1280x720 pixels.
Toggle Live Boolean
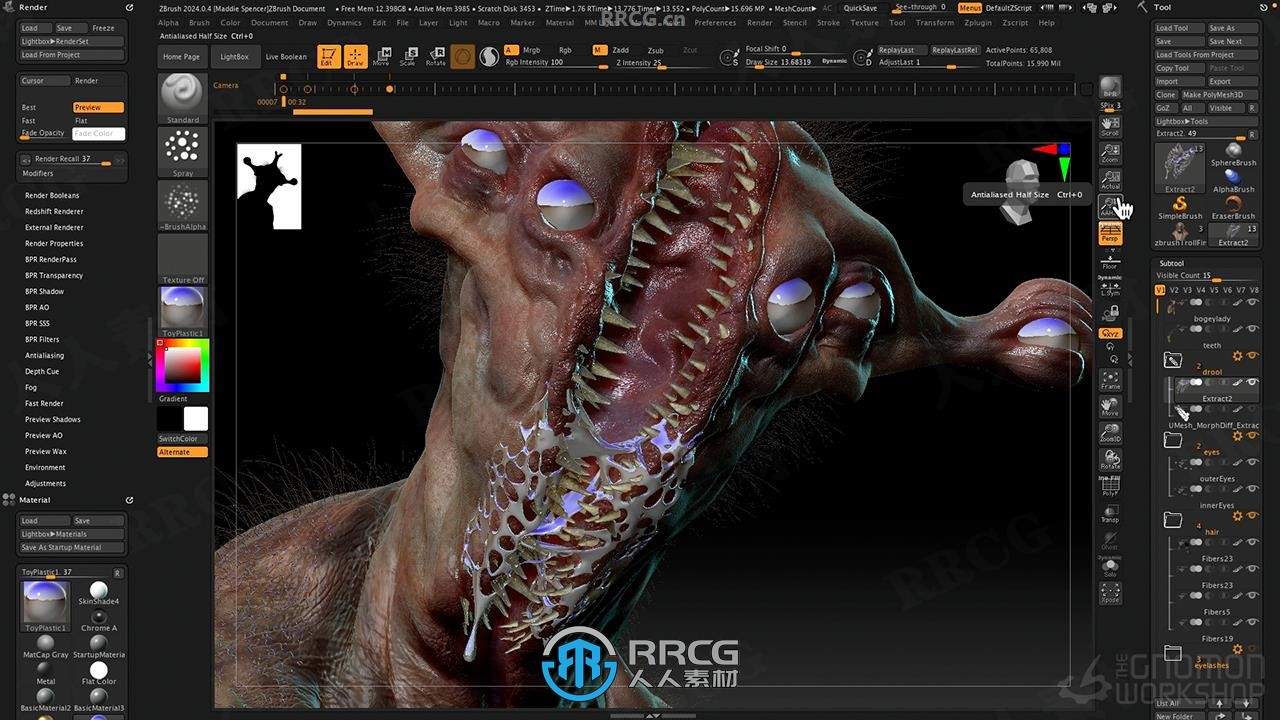286,57
